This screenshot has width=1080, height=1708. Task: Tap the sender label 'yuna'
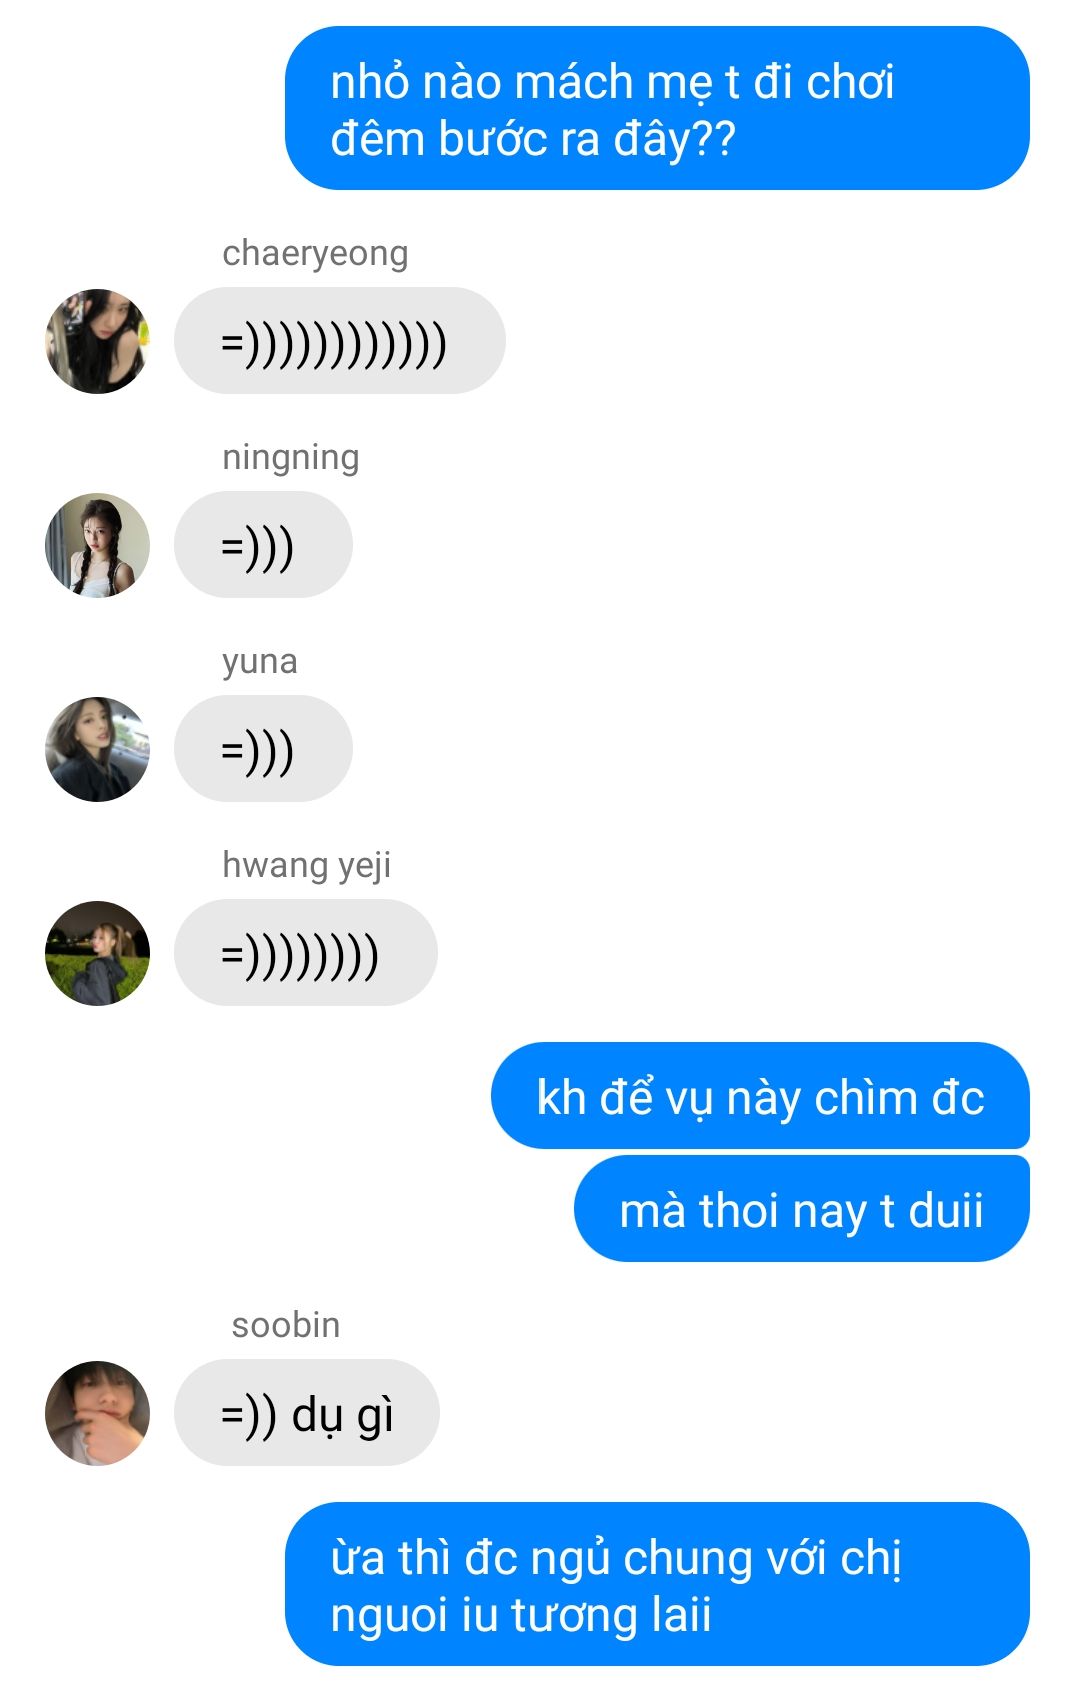260,662
